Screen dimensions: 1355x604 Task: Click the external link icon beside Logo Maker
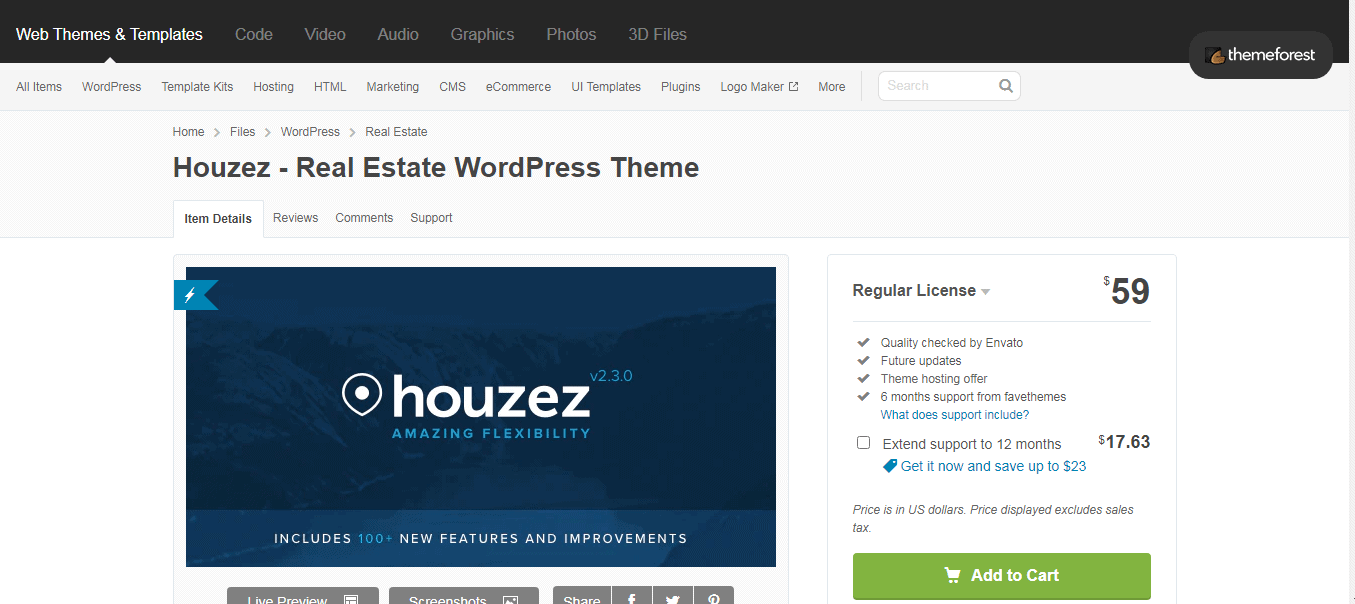tap(793, 87)
